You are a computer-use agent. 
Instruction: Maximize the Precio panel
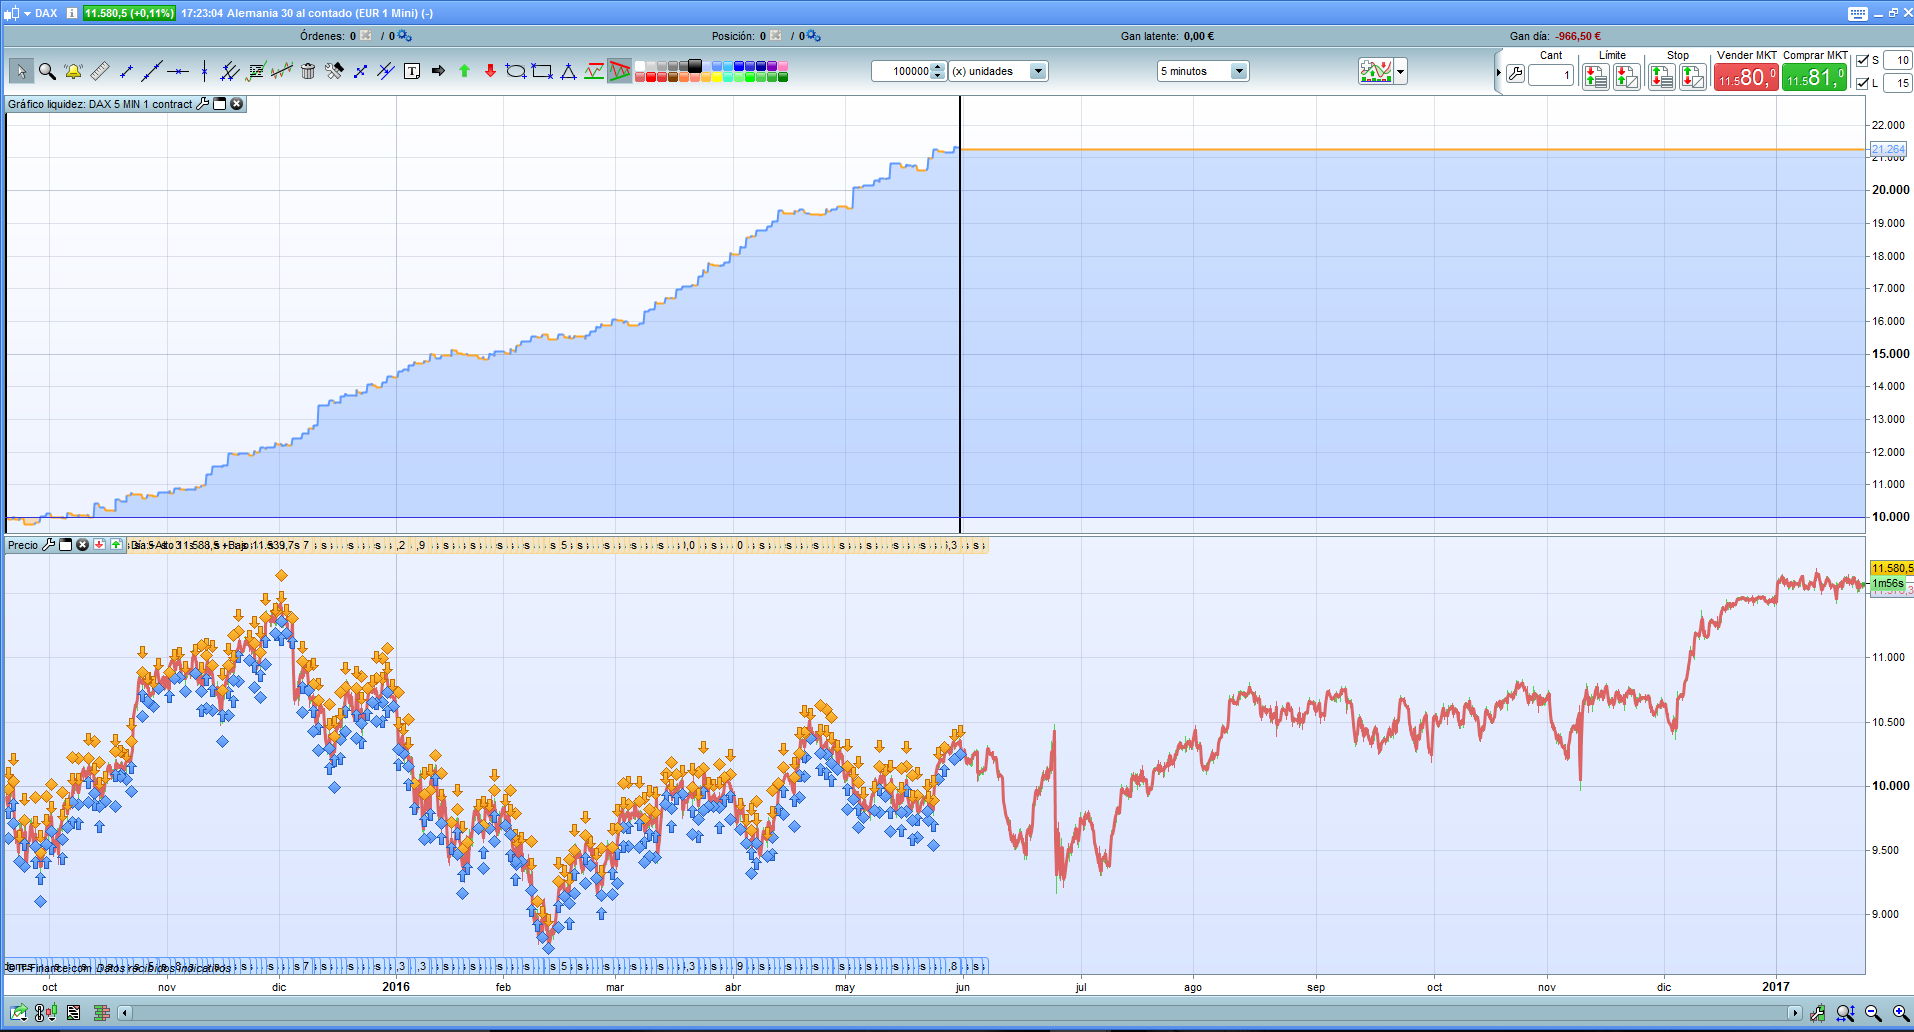pos(66,545)
